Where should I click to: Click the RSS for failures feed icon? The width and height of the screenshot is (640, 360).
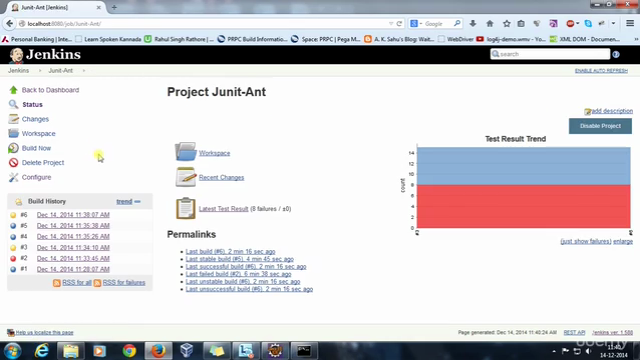tap(97, 283)
